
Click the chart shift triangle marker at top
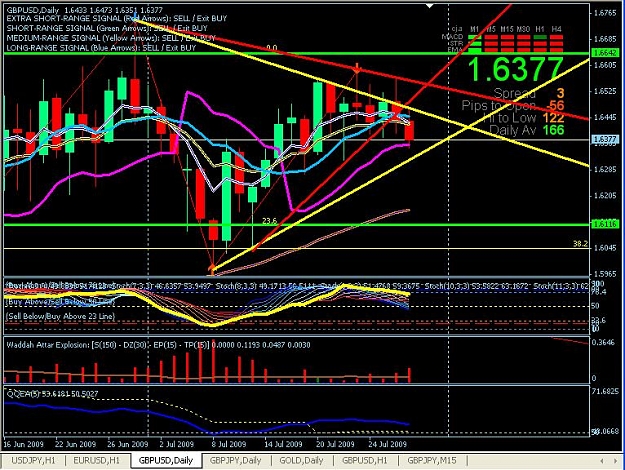(x=429, y=6)
